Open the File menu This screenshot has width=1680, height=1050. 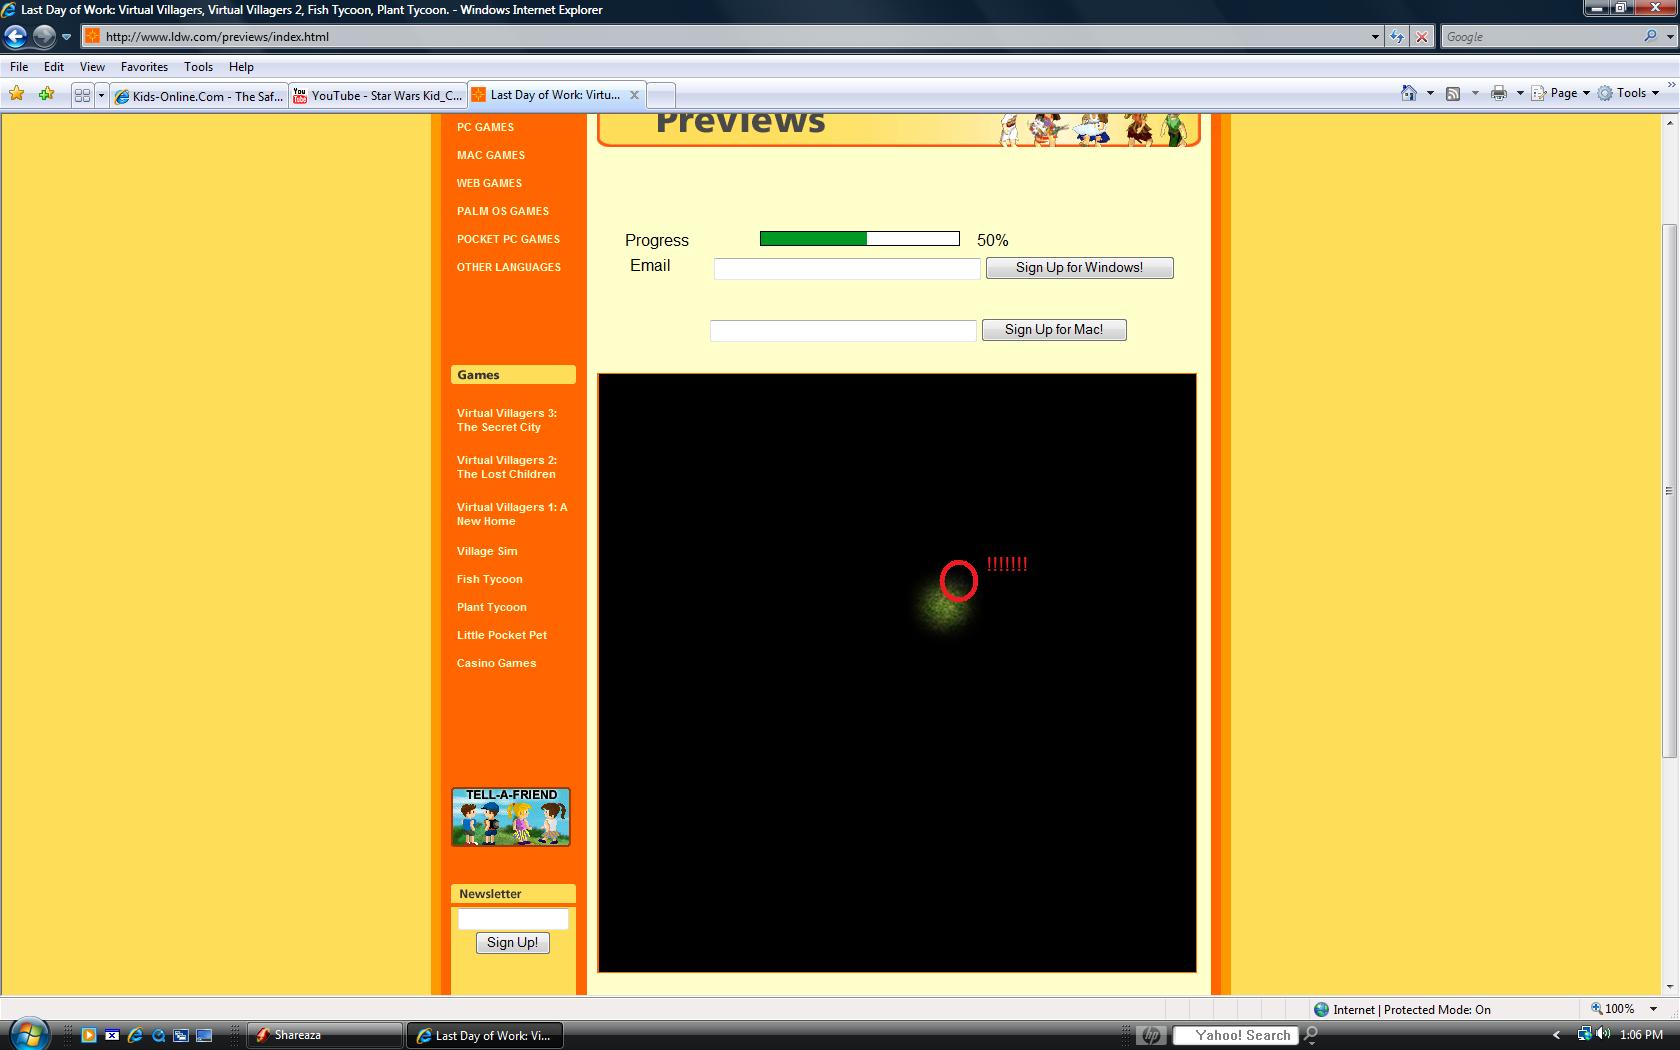click(x=19, y=67)
